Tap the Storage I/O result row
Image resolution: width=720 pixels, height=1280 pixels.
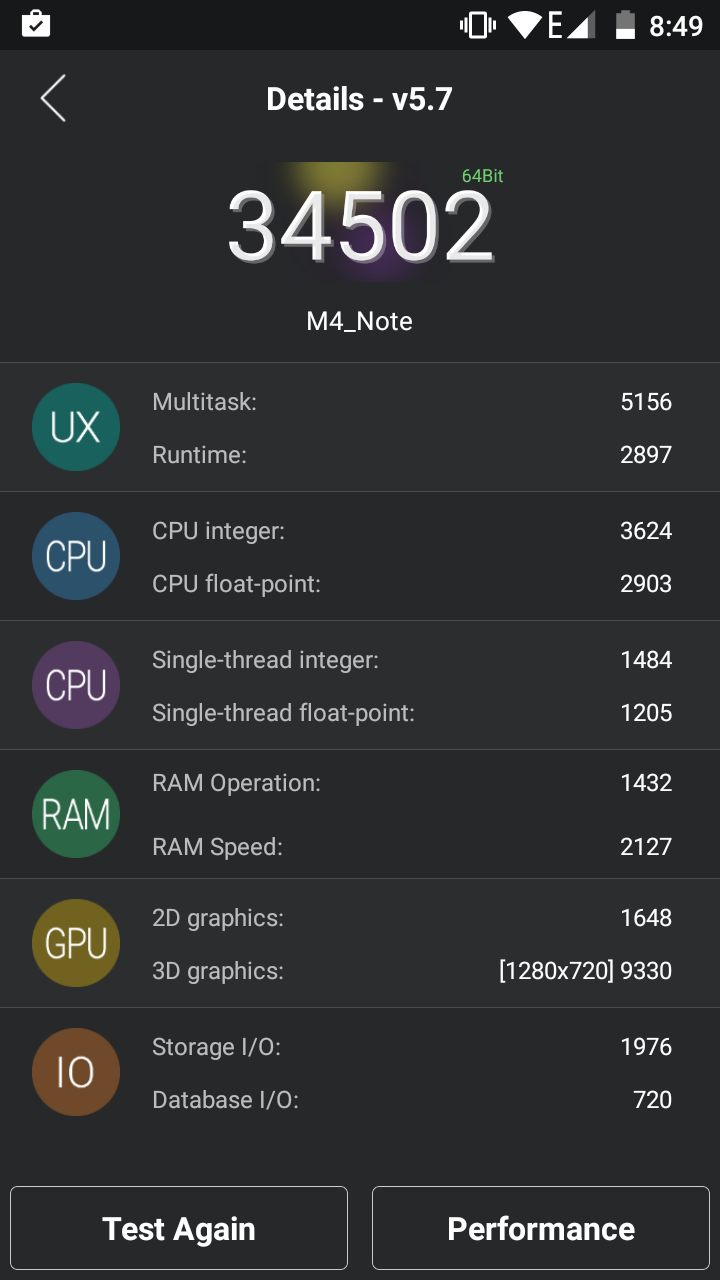pyautogui.click(x=410, y=1047)
